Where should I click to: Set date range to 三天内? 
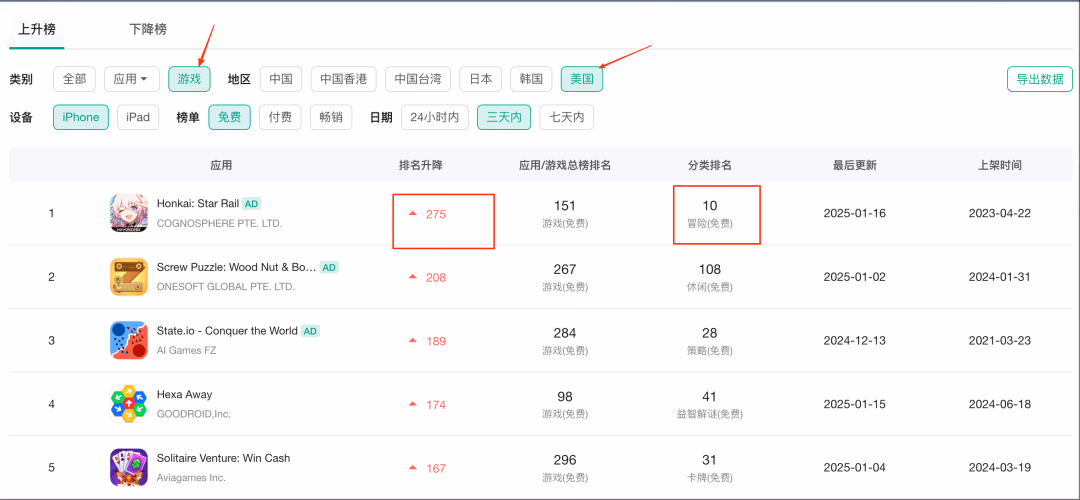504,117
